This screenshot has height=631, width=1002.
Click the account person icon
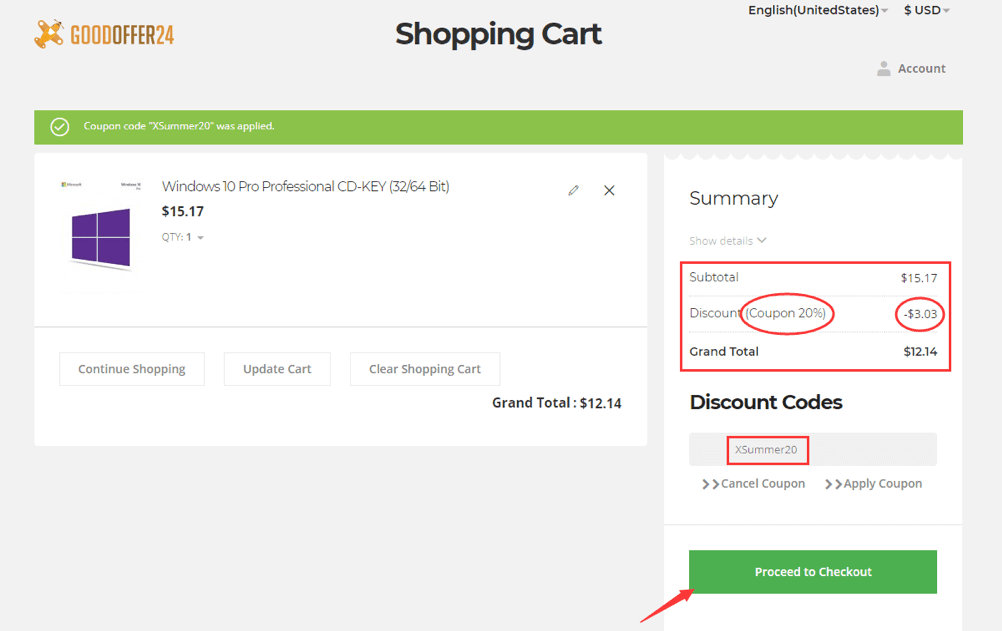pyautogui.click(x=883, y=68)
